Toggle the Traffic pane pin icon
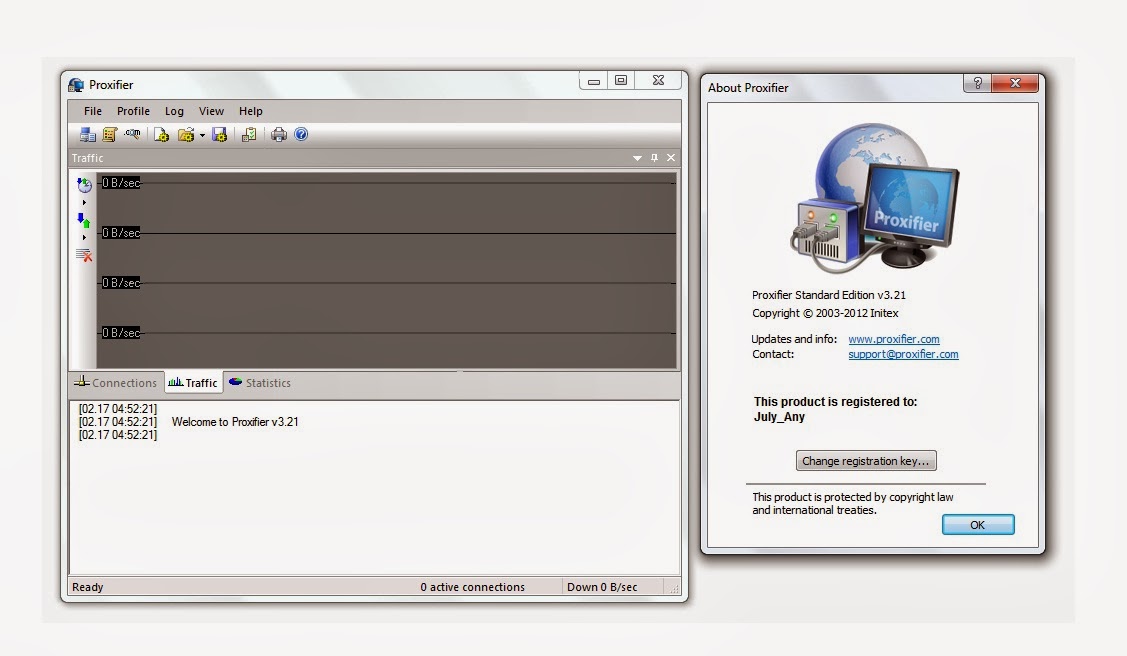 point(654,158)
